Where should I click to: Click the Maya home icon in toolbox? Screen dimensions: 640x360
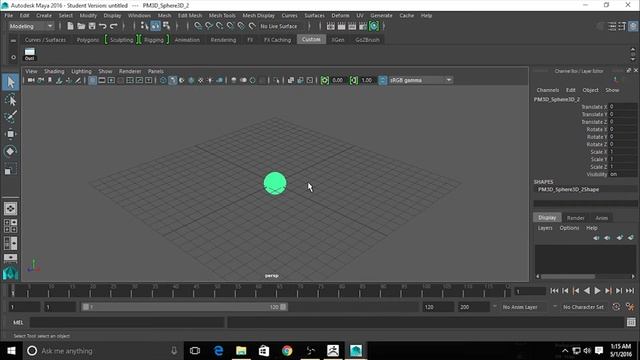[x=10, y=273]
